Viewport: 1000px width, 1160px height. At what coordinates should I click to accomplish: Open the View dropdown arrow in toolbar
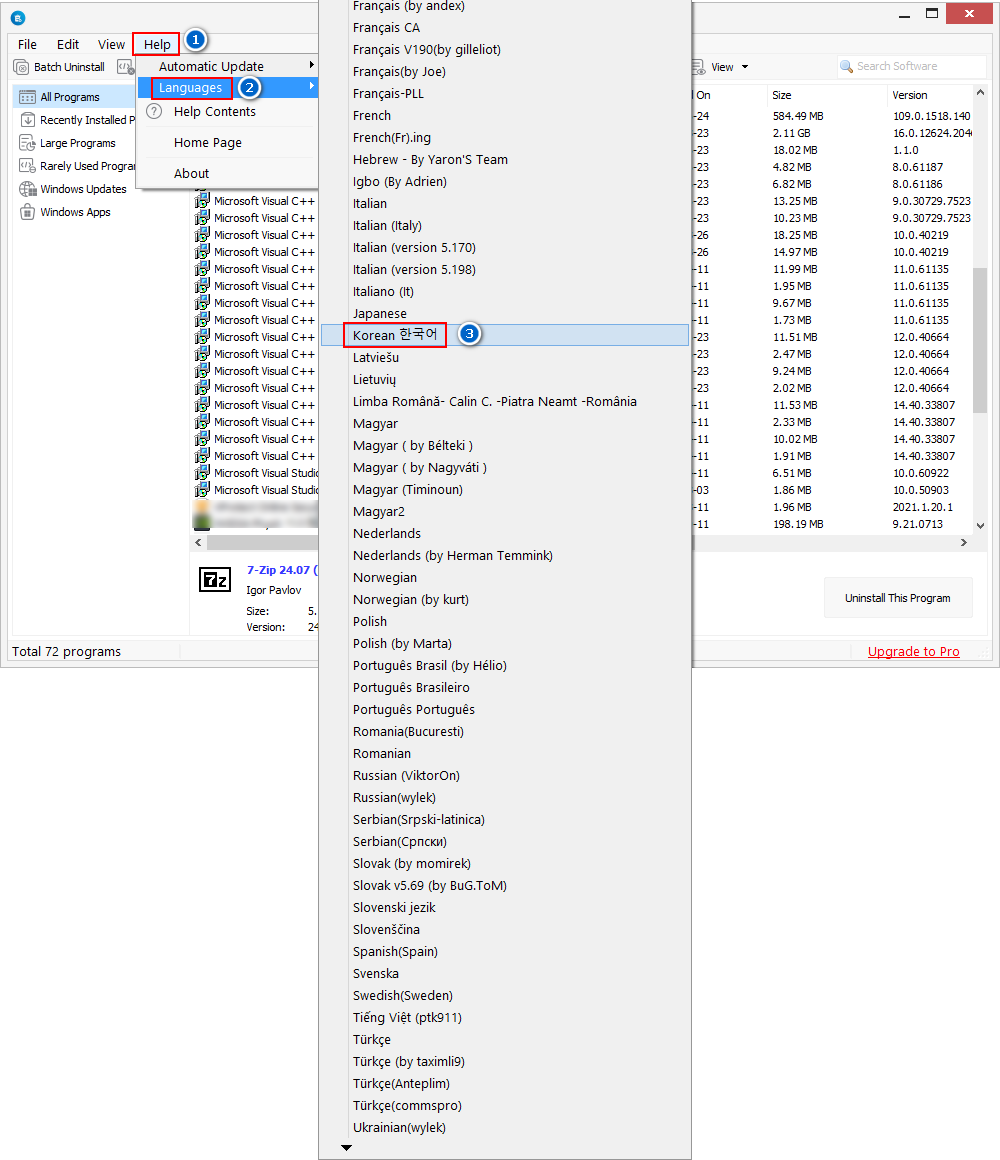tap(745, 67)
